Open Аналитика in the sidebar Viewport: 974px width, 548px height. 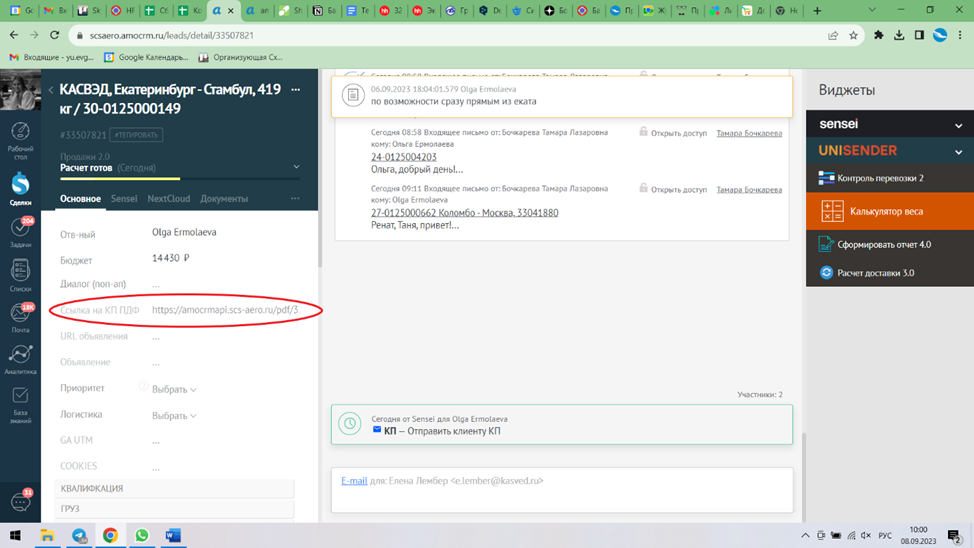point(20,359)
